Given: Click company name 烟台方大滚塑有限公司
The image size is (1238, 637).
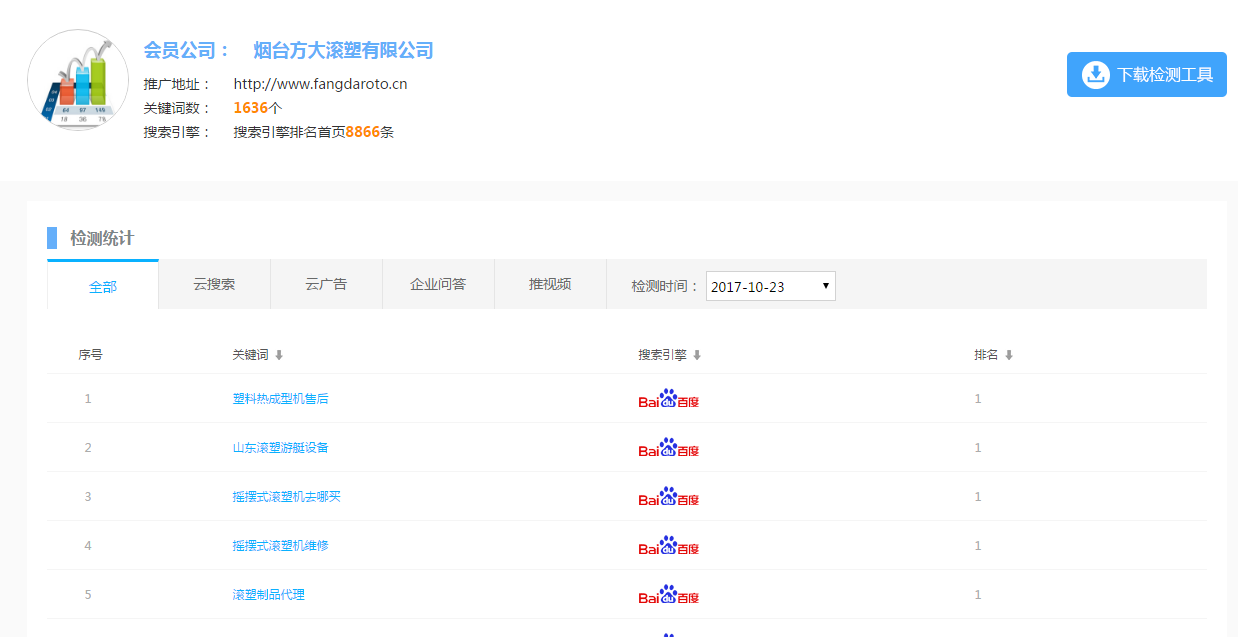Looking at the screenshot, I should click(x=343, y=50).
